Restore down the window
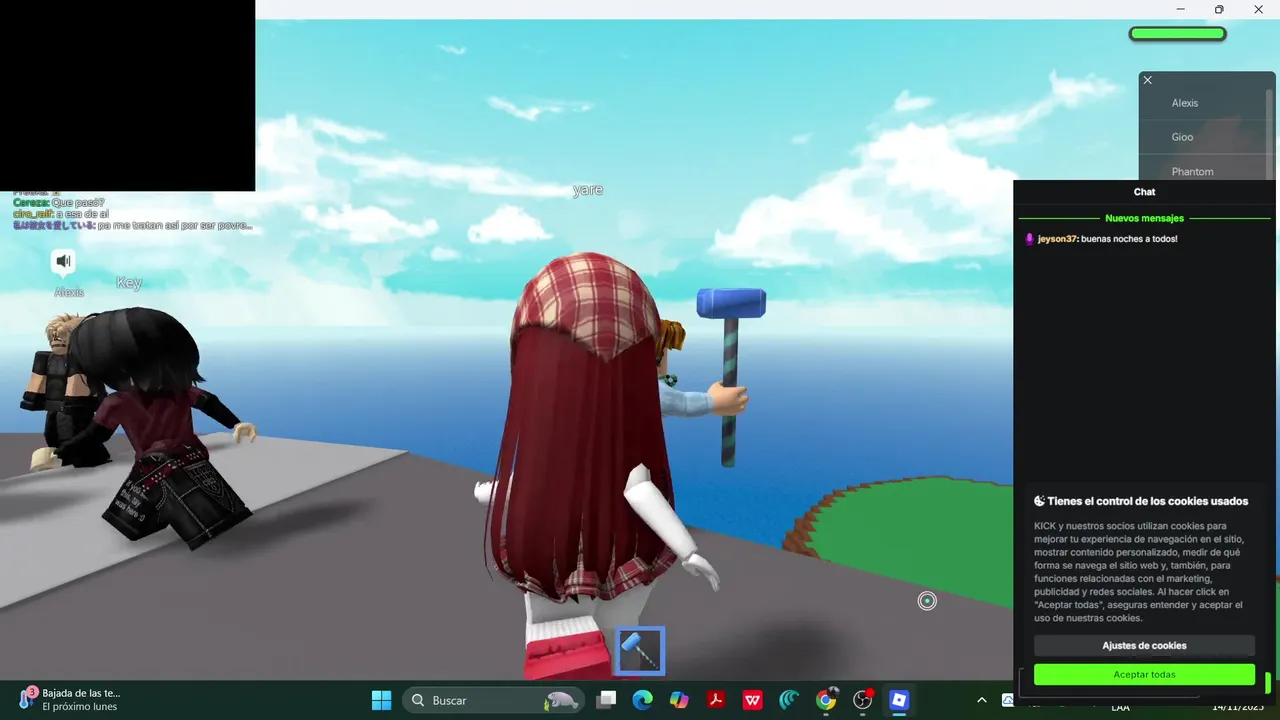The image size is (1280, 720). click(x=1219, y=10)
